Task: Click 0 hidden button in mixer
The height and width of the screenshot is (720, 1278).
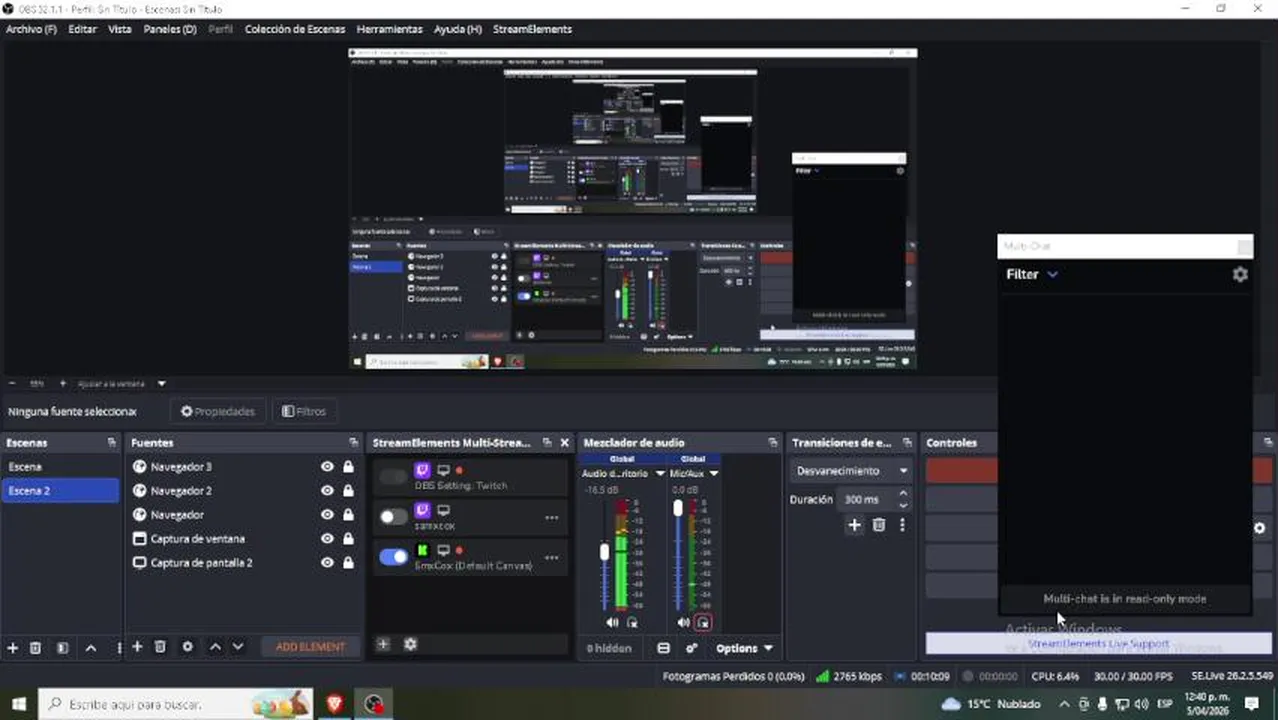Action: pyautogui.click(x=609, y=648)
